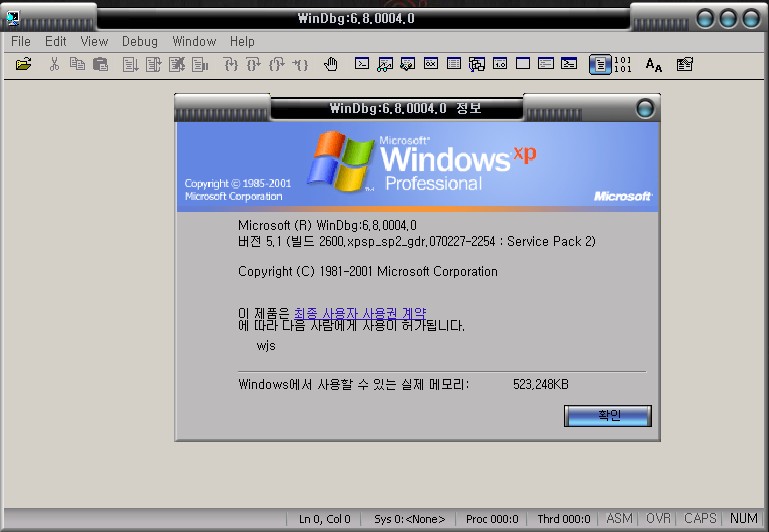Click the Go (run) toolbar icon
The image size is (769, 532).
130,64
